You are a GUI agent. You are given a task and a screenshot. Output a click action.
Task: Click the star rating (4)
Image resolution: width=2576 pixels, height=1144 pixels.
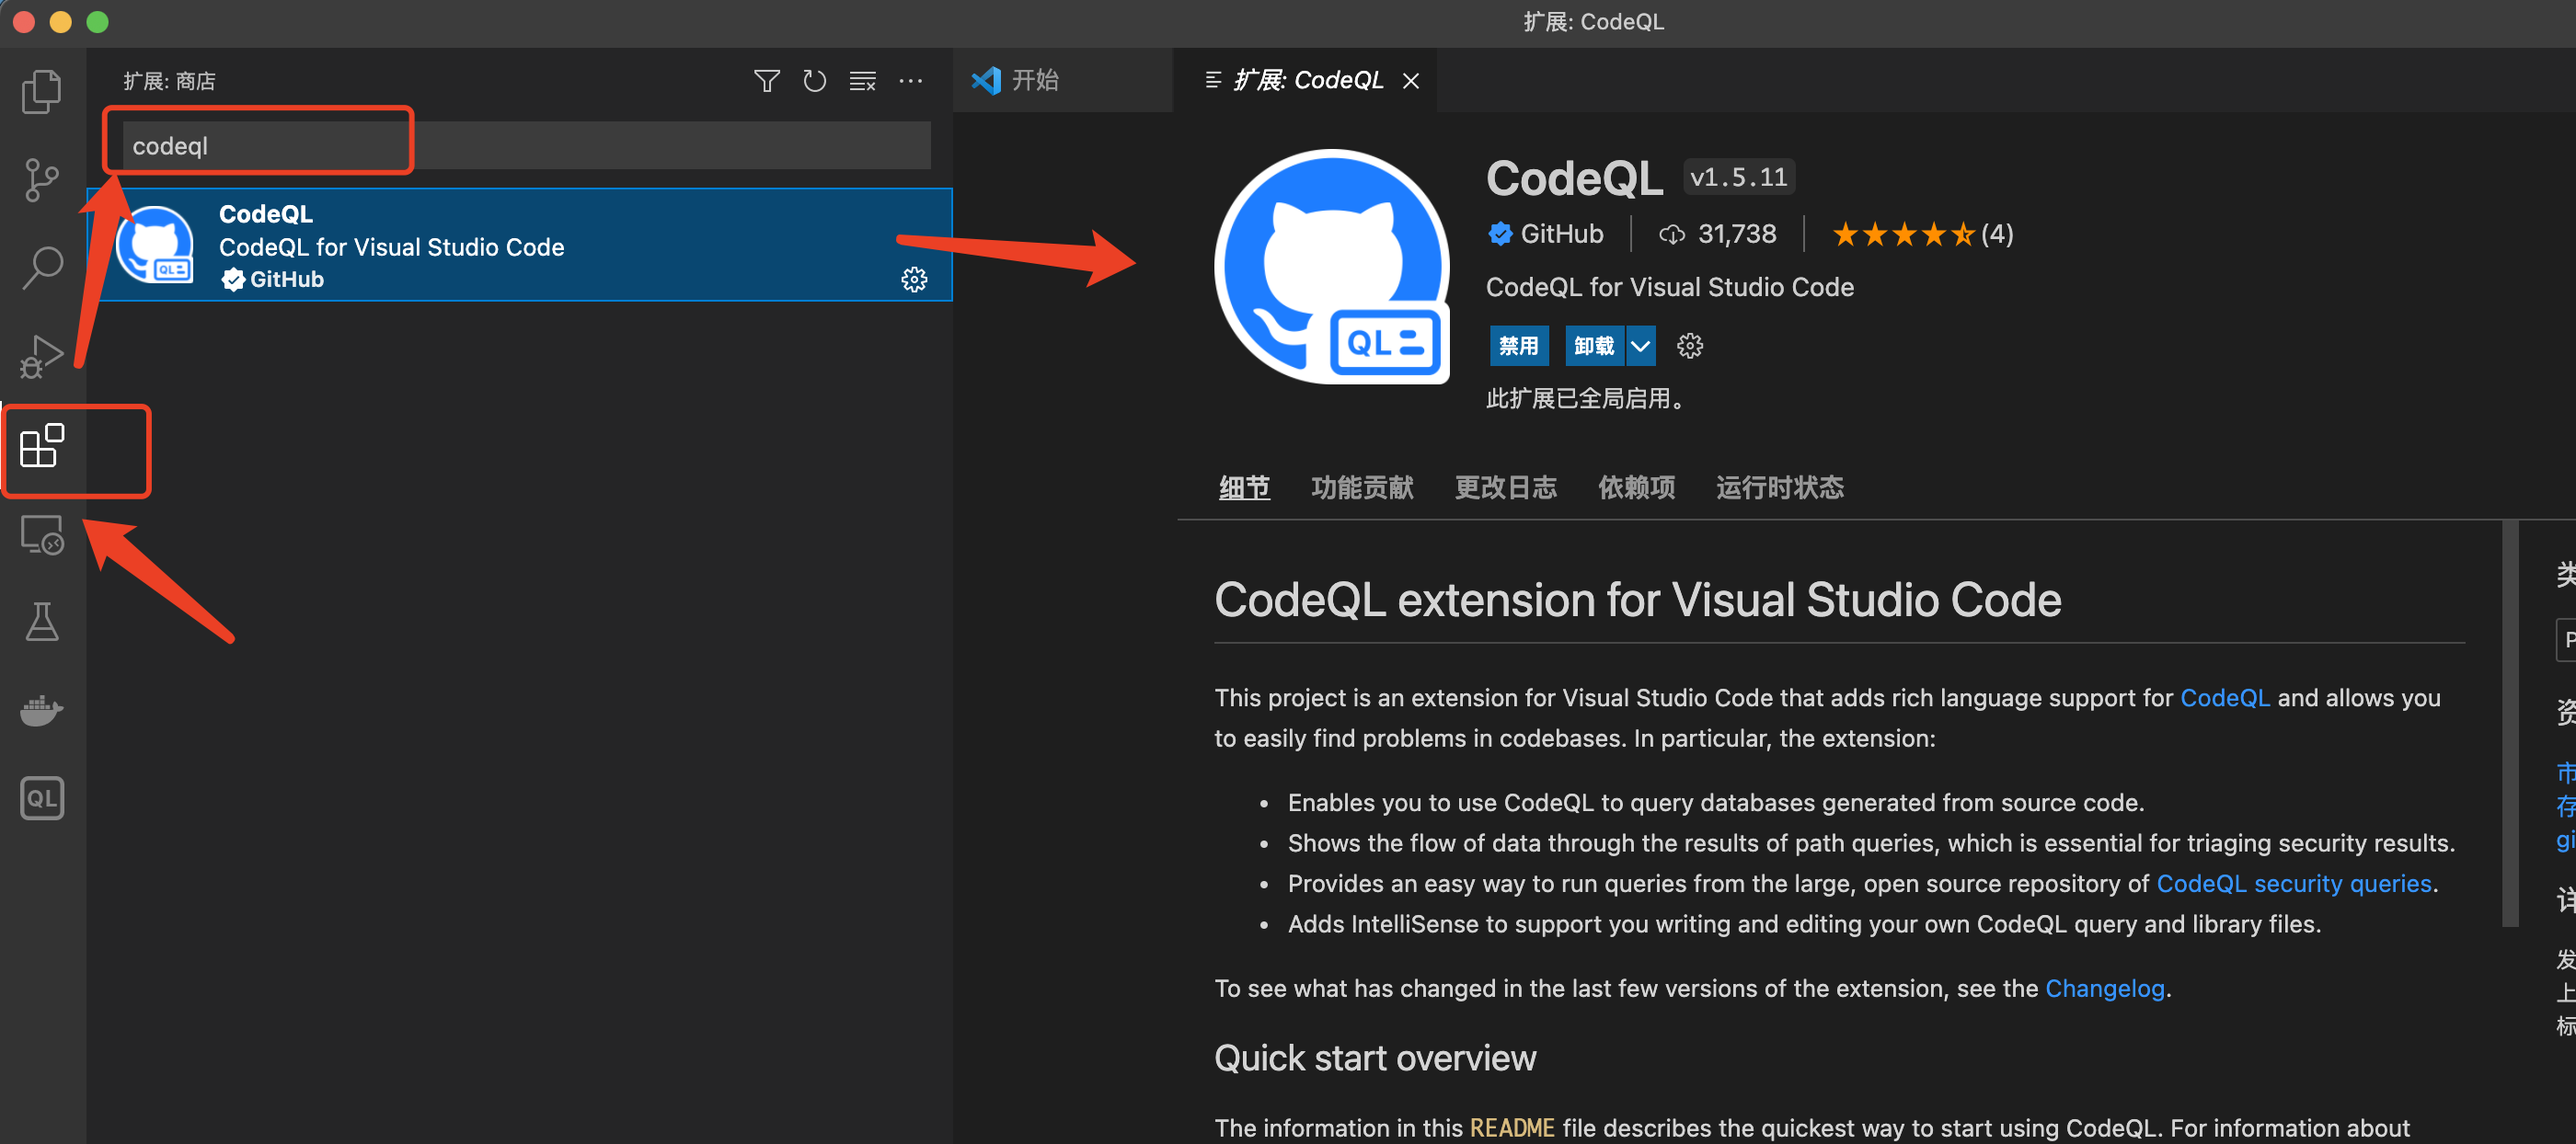[1921, 234]
